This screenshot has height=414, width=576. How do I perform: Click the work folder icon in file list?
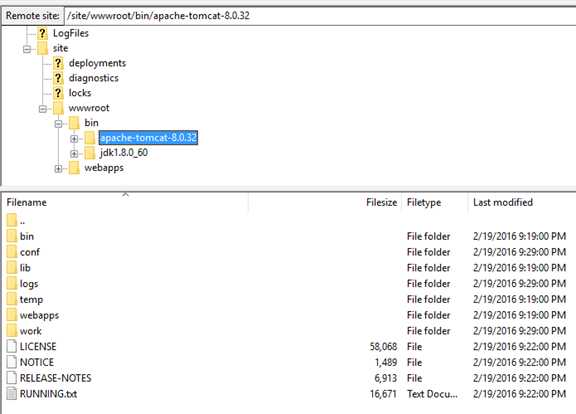tap(12, 331)
